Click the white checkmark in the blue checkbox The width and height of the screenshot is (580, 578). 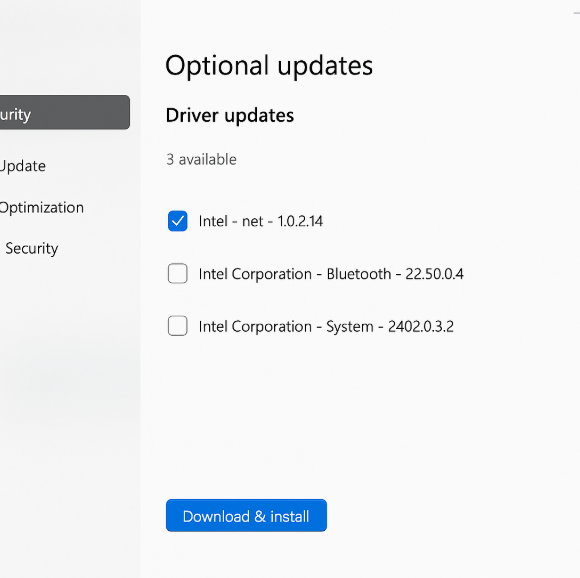click(x=178, y=221)
